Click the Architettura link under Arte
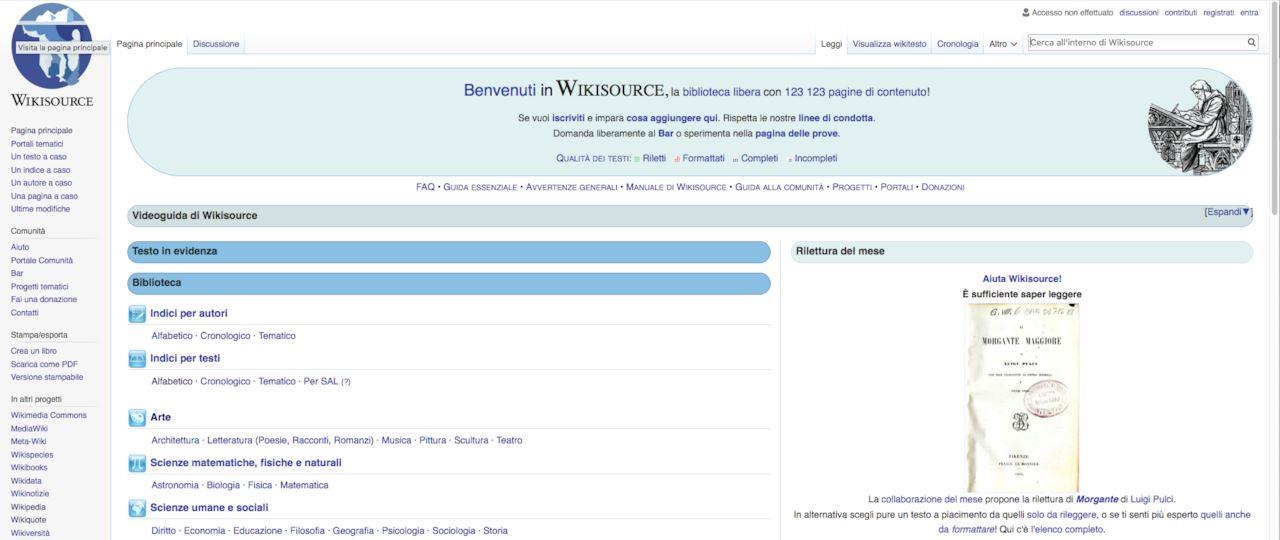This screenshot has width=1280, height=540. point(175,440)
